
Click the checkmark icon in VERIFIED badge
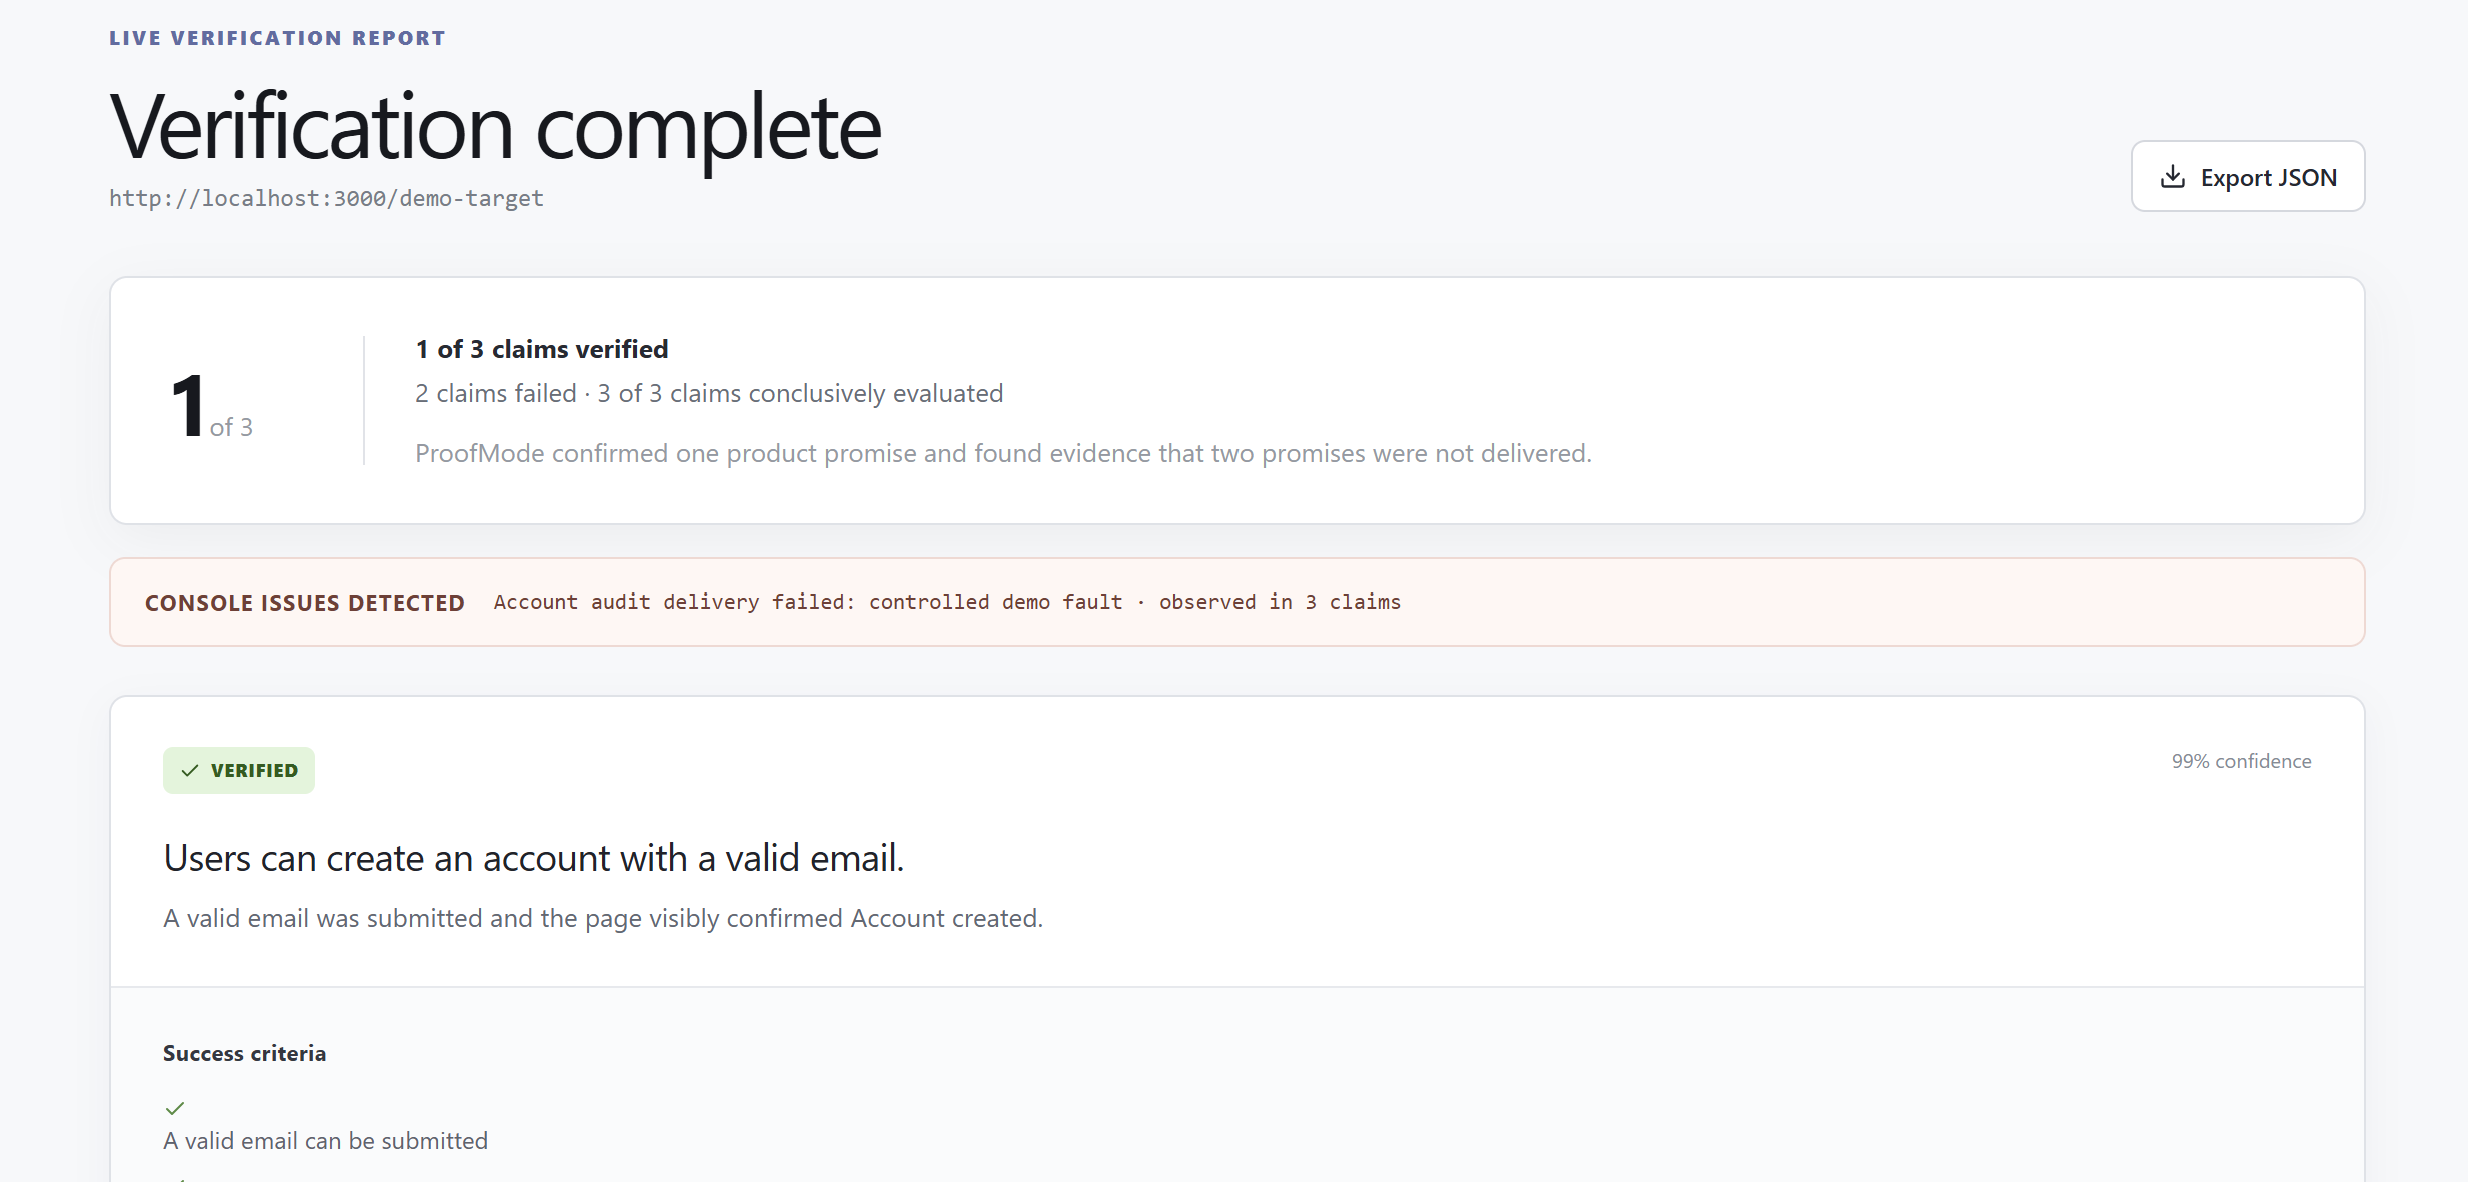click(x=190, y=771)
